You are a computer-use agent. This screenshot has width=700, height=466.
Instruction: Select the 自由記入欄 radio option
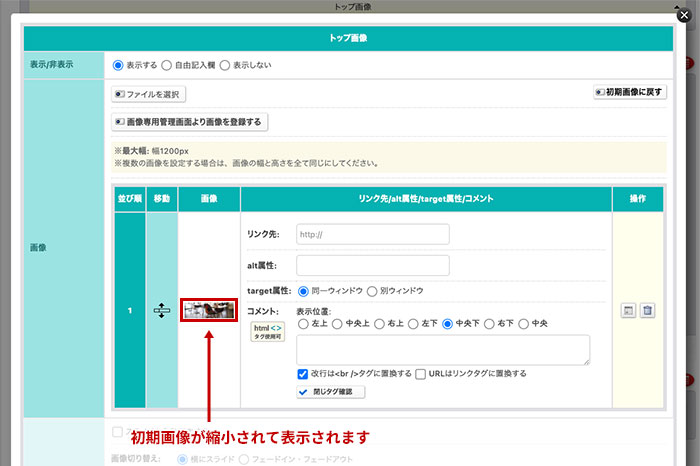[x=167, y=65]
